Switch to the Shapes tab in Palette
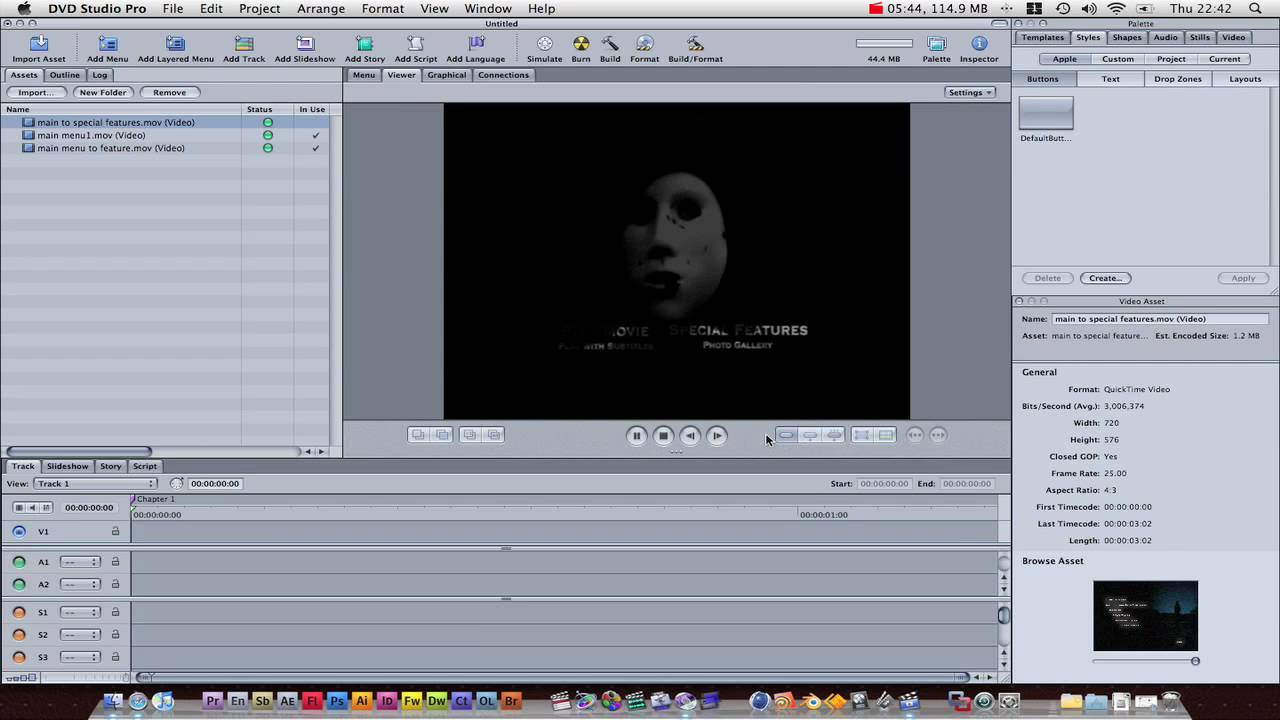Screen dimensions: 1280x720 (1127, 37)
